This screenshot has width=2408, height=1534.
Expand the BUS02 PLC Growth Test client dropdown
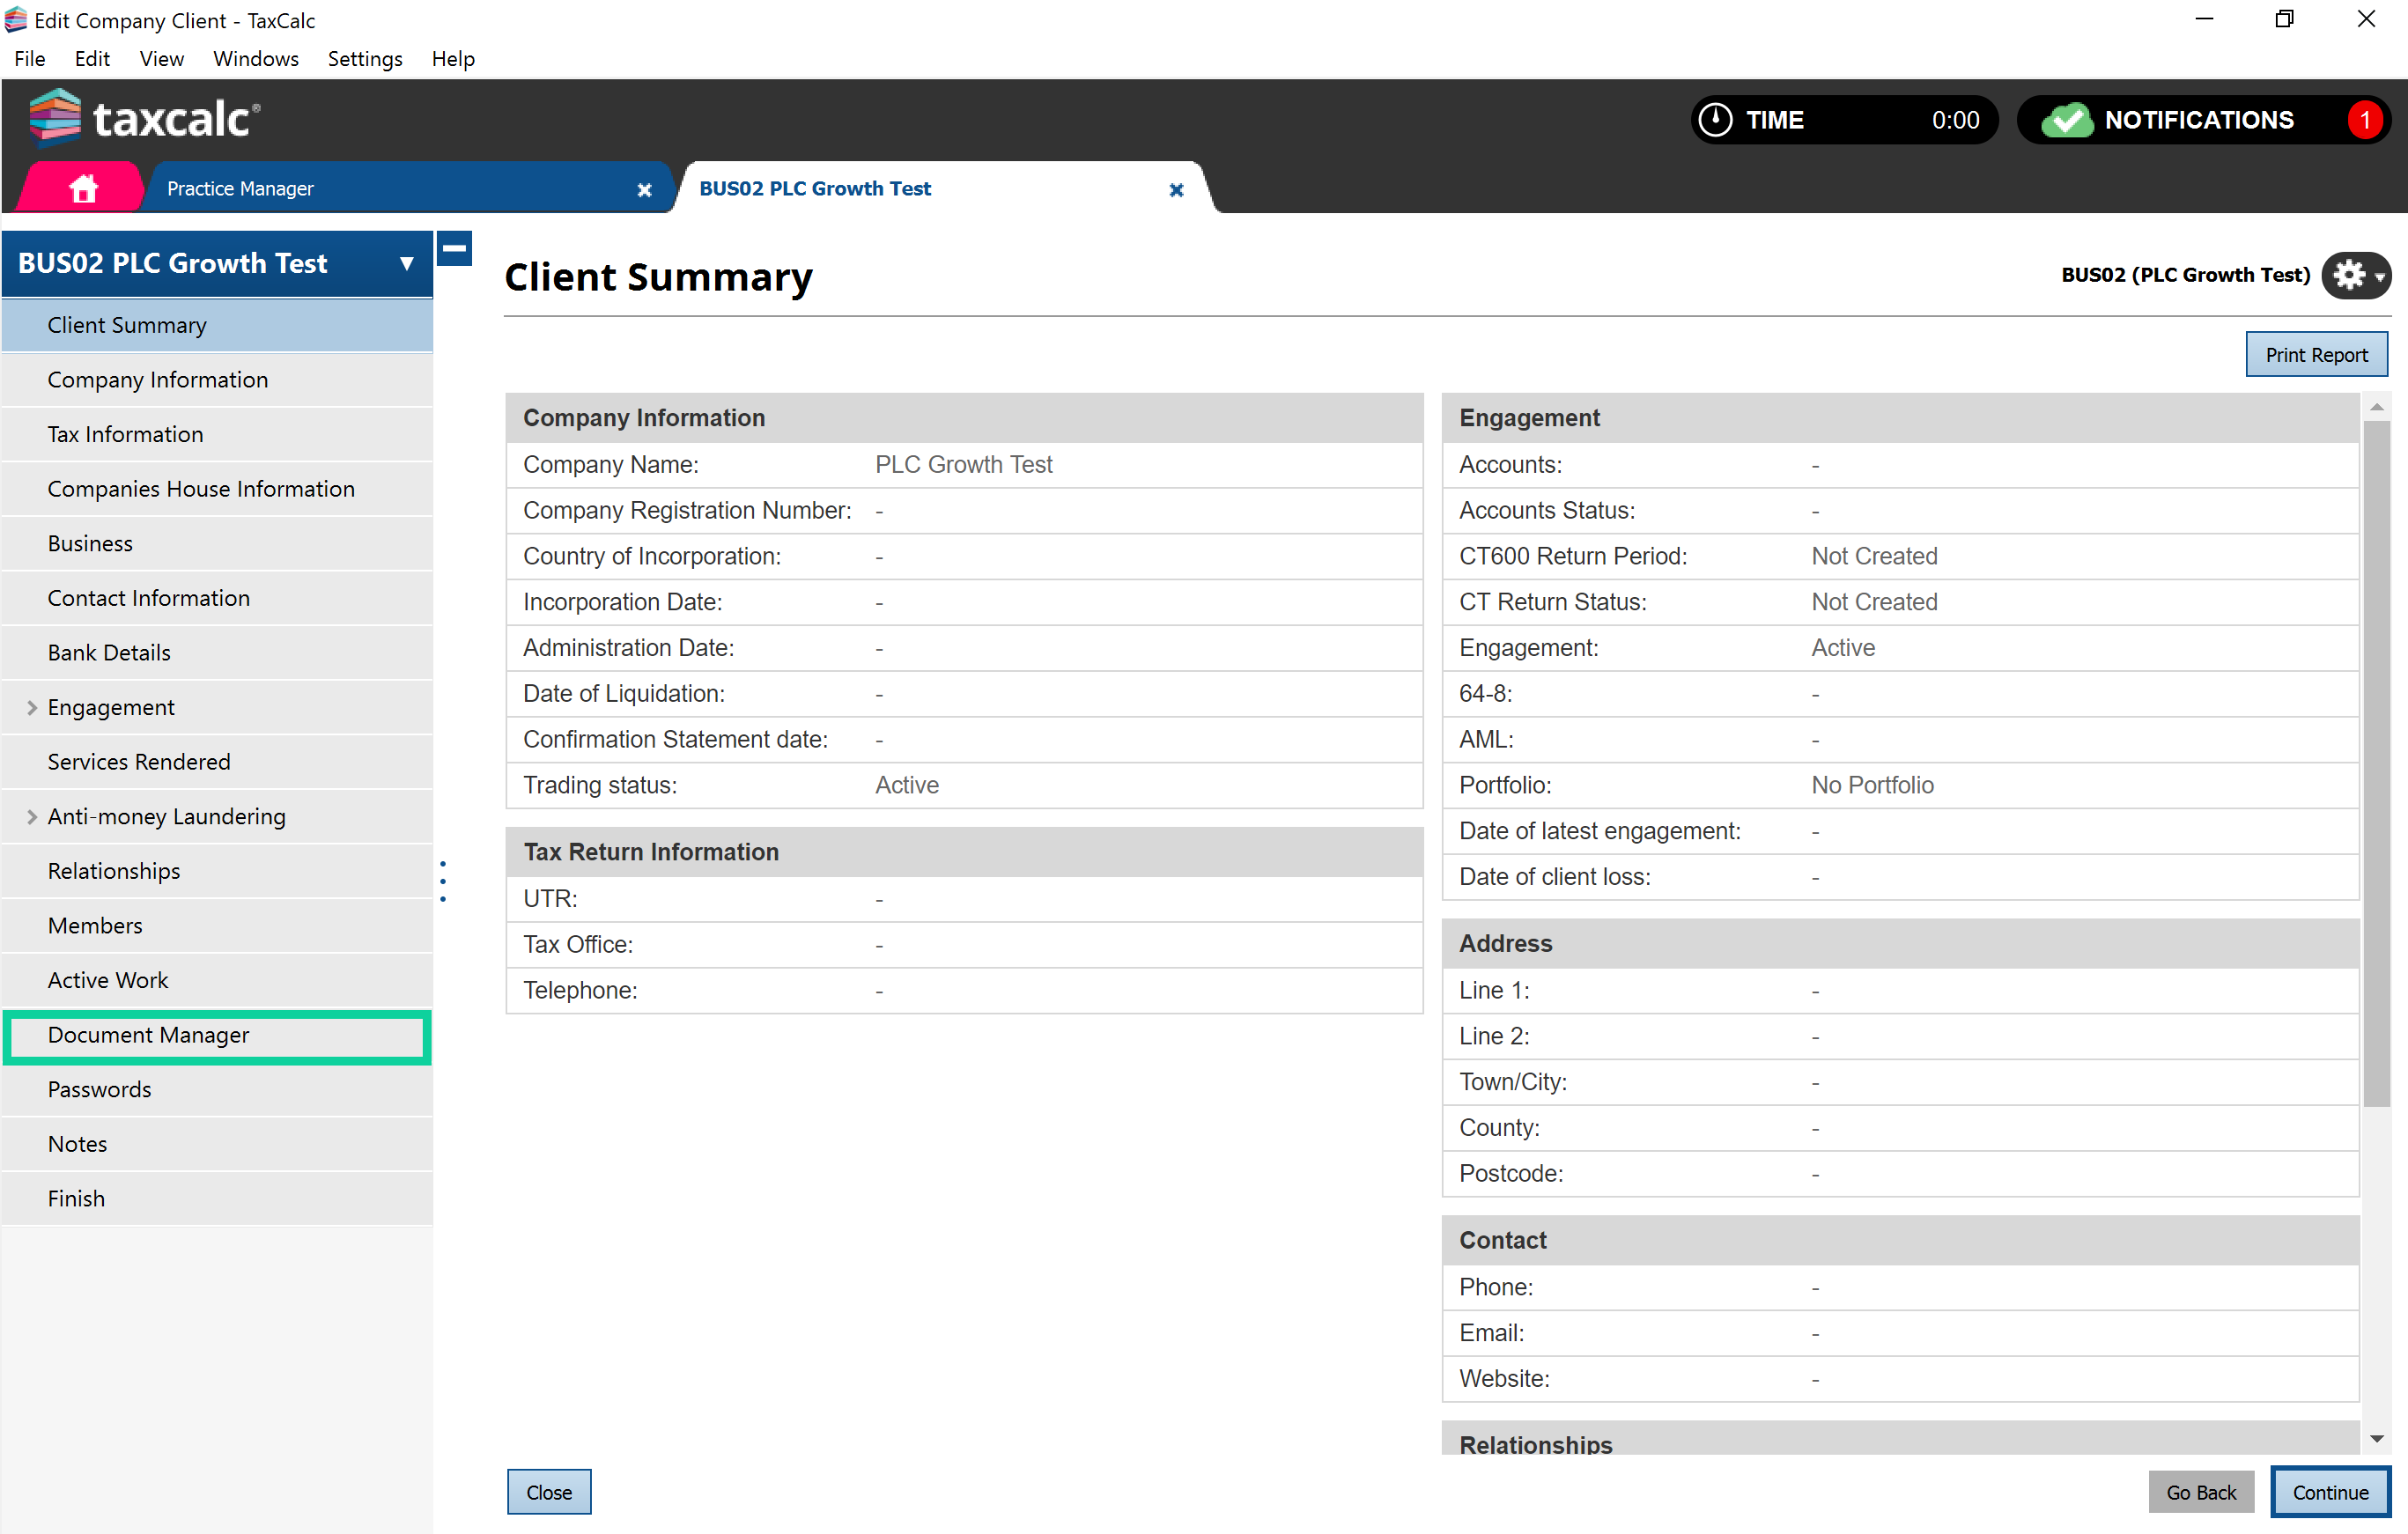point(406,264)
